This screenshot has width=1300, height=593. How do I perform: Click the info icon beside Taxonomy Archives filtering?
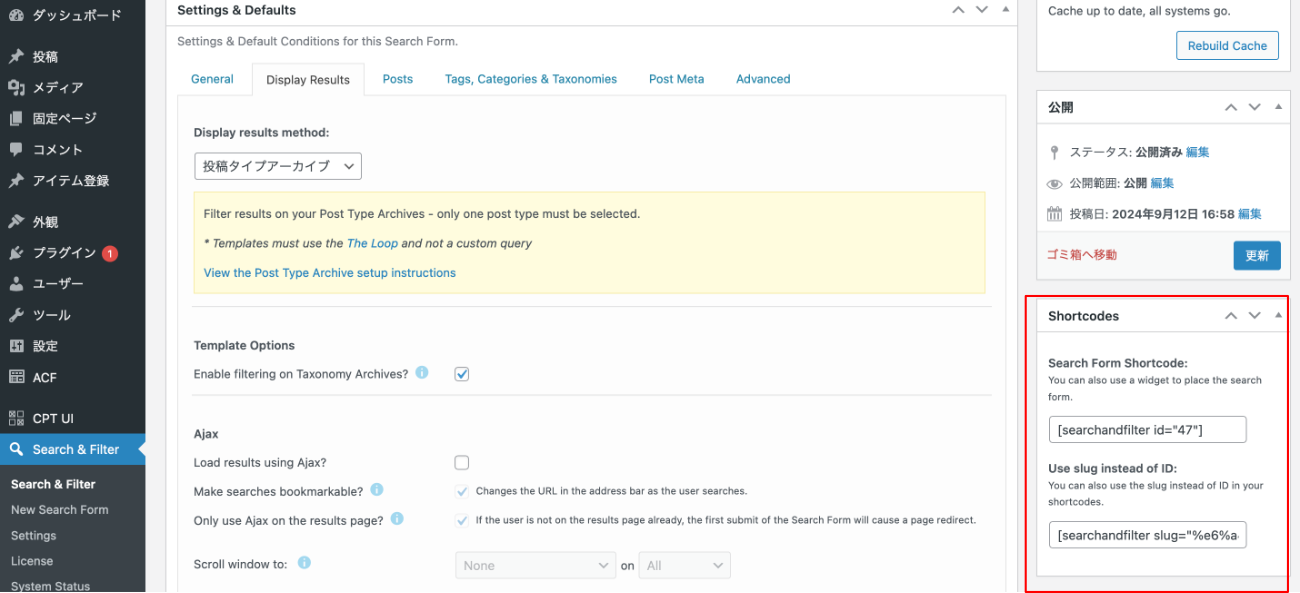422,373
